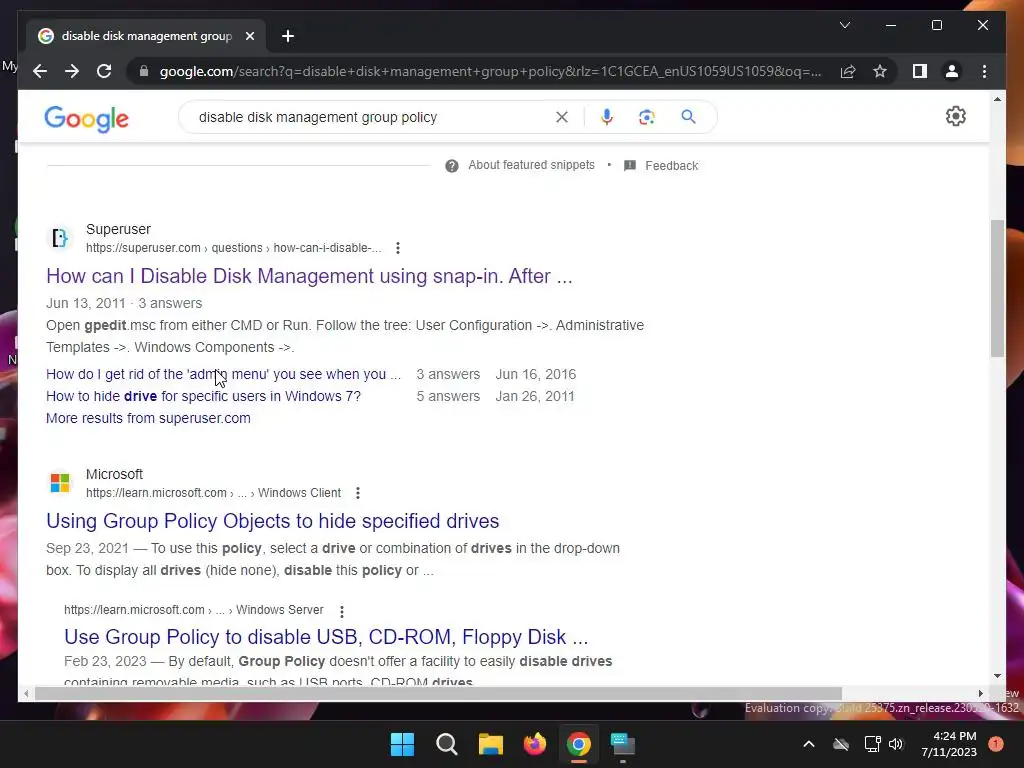Image resolution: width=1024 pixels, height=768 pixels.
Task: Click the Superuser site favicon
Action: click(x=59, y=238)
